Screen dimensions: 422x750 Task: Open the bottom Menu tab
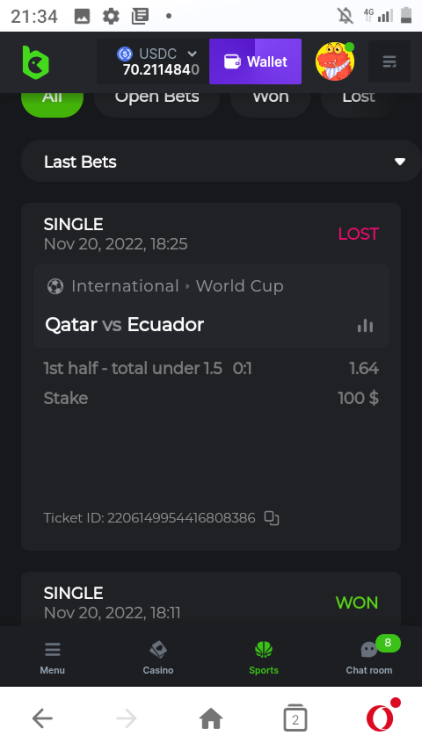click(x=52, y=658)
